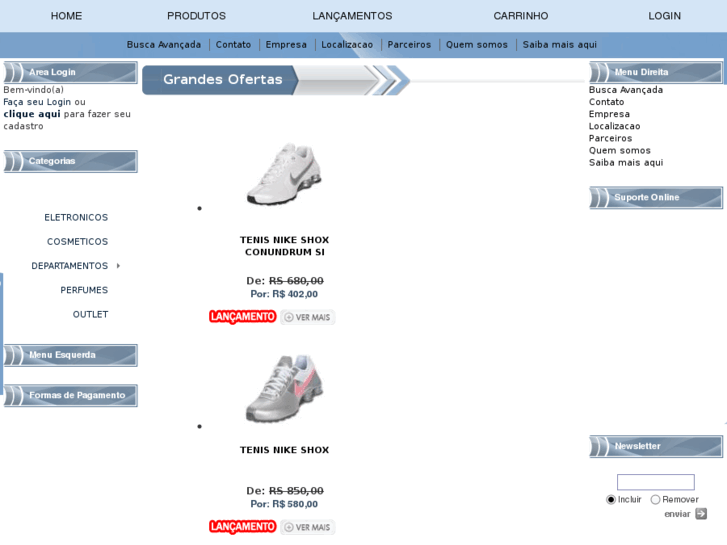Click VER MAIS for the R$ 580,00 shoe
Image resolution: width=727 pixels, height=545 pixels.
(307, 527)
